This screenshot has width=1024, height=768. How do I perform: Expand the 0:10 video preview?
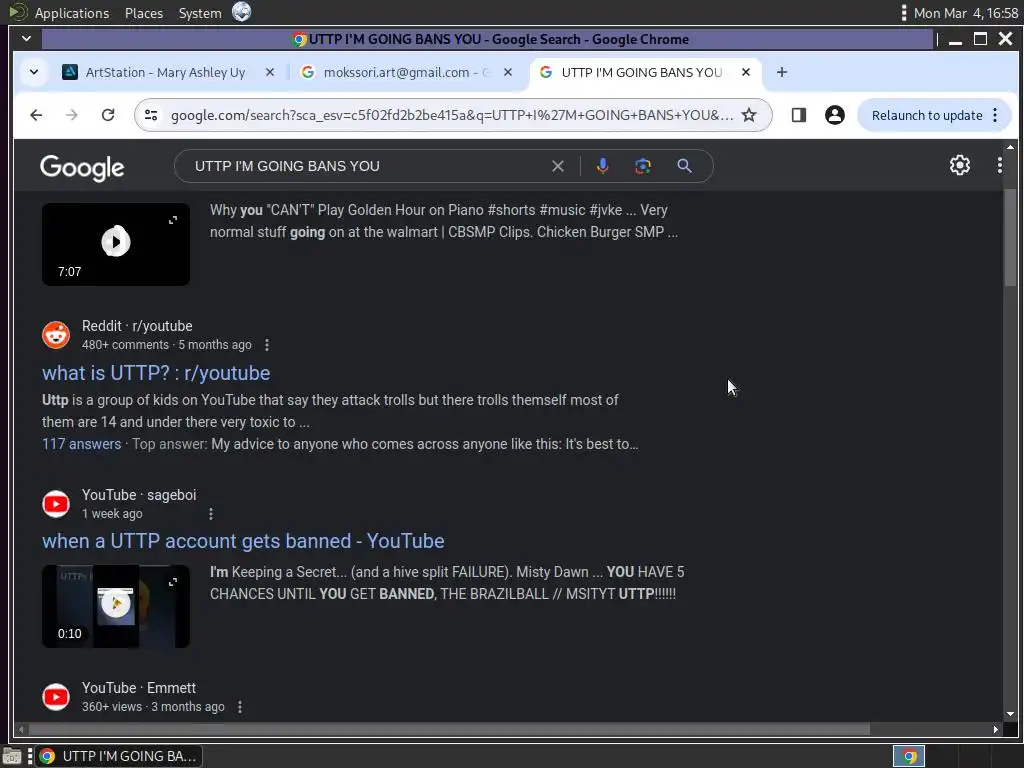pos(172,582)
